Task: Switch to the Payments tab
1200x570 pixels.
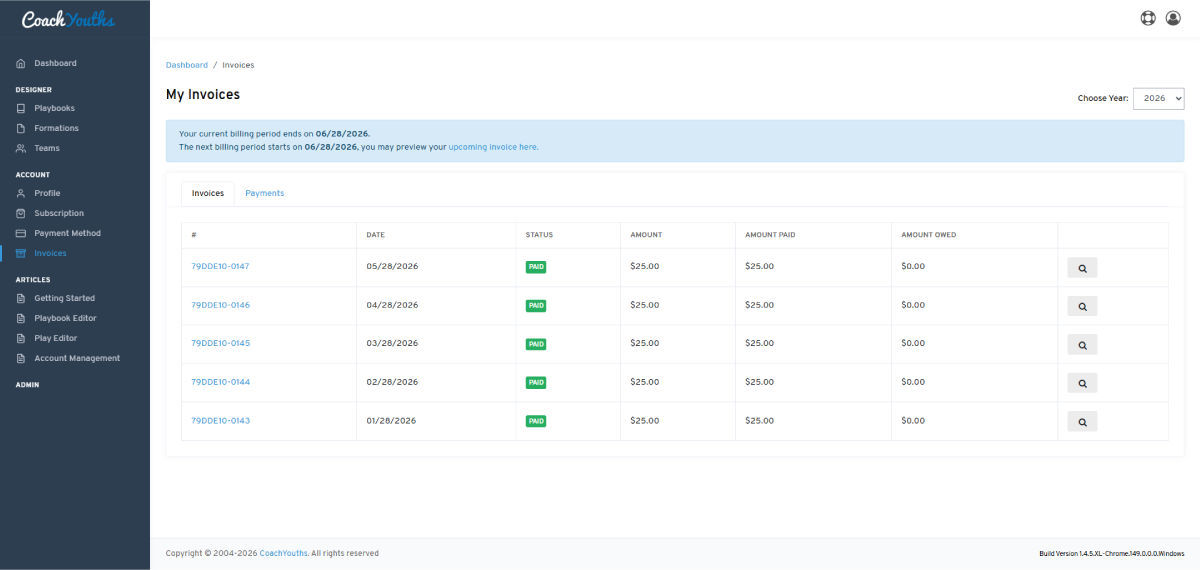Action: [265, 193]
